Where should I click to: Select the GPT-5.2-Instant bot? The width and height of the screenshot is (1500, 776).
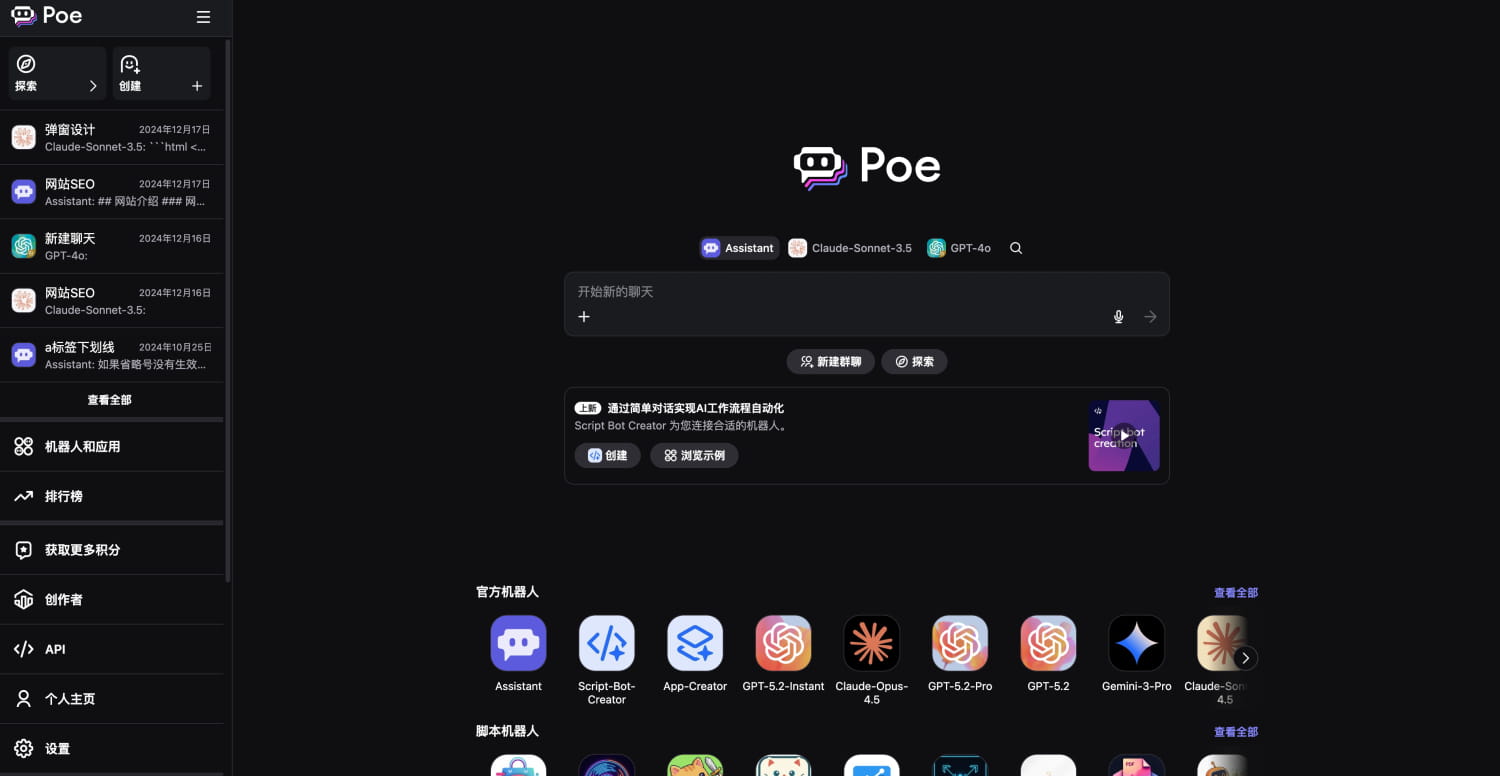[x=783, y=643]
